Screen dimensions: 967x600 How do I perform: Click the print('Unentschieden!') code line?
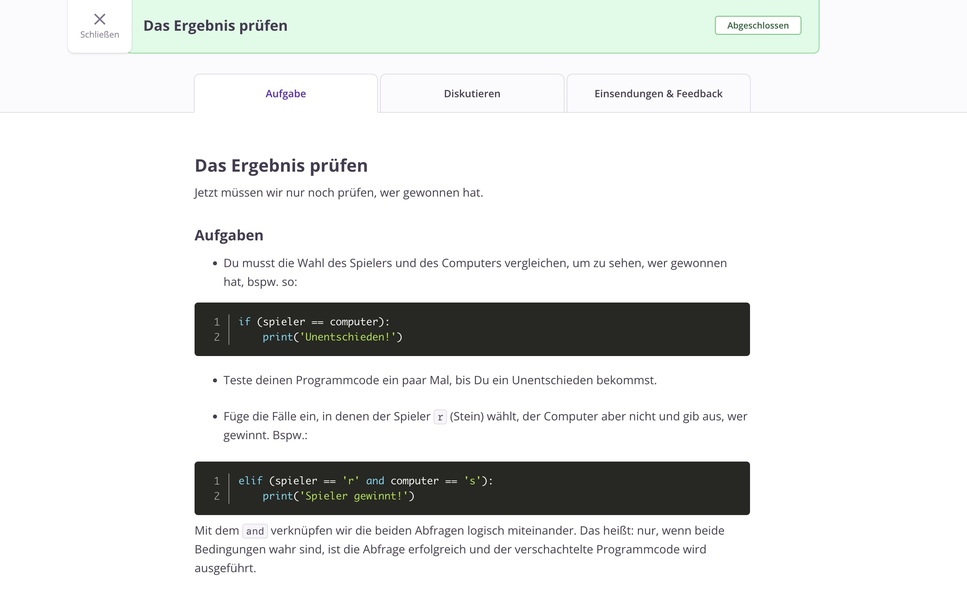(x=332, y=337)
